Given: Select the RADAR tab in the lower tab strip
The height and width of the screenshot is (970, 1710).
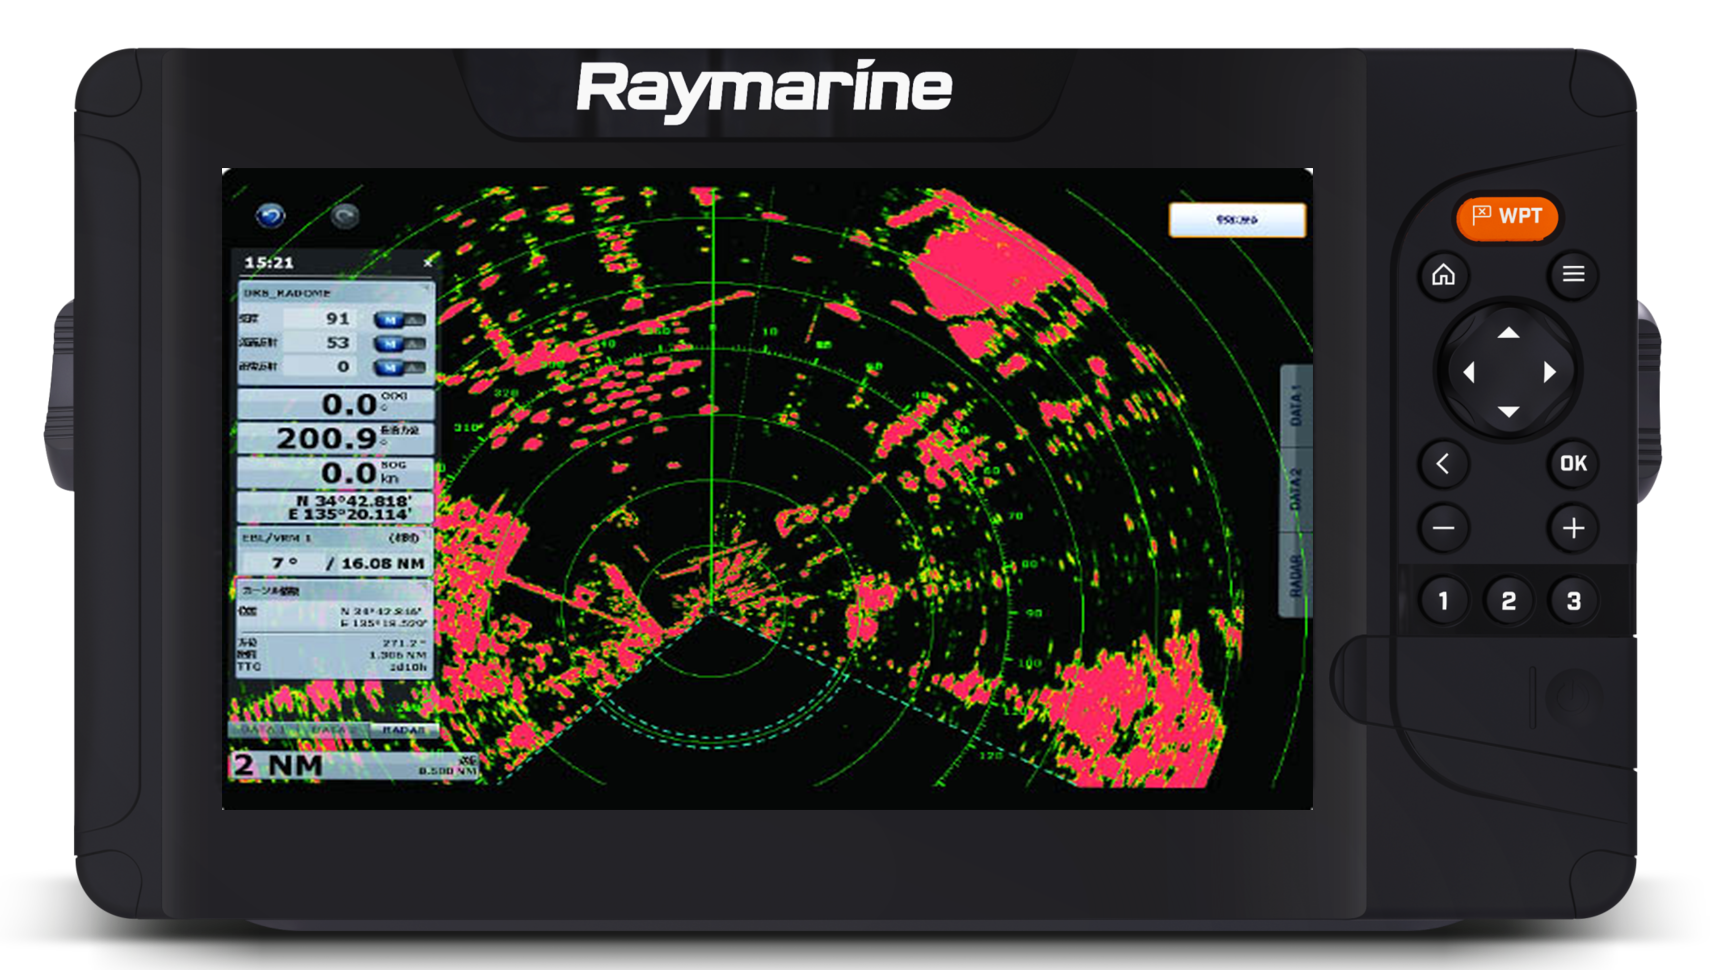Looking at the screenshot, I should pos(404,730).
